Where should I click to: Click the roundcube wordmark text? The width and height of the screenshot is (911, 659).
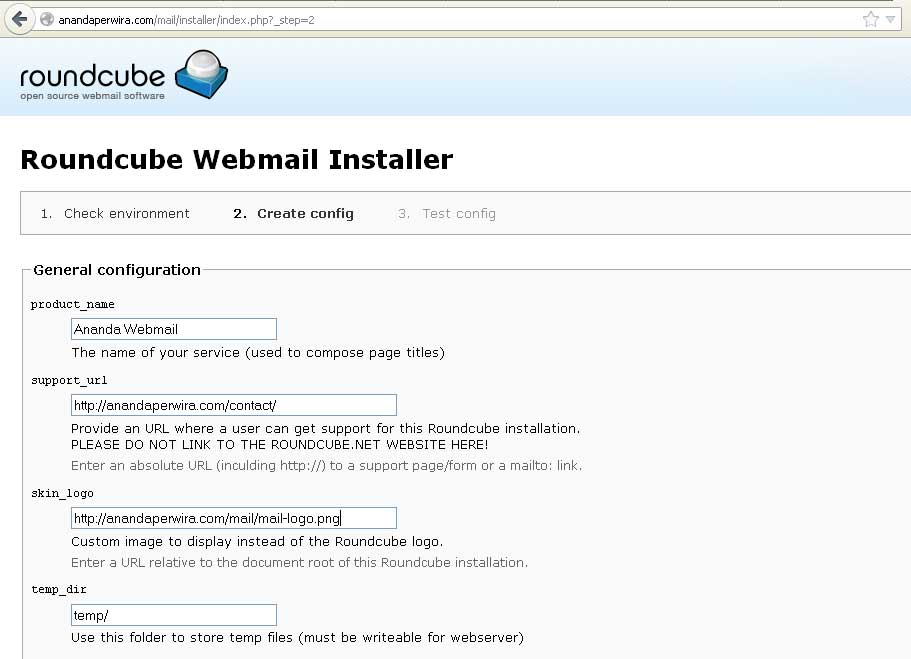click(x=92, y=76)
